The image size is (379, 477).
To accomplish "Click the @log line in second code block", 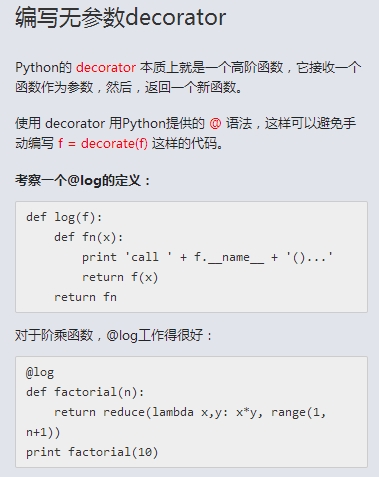I will coord(40,372).
